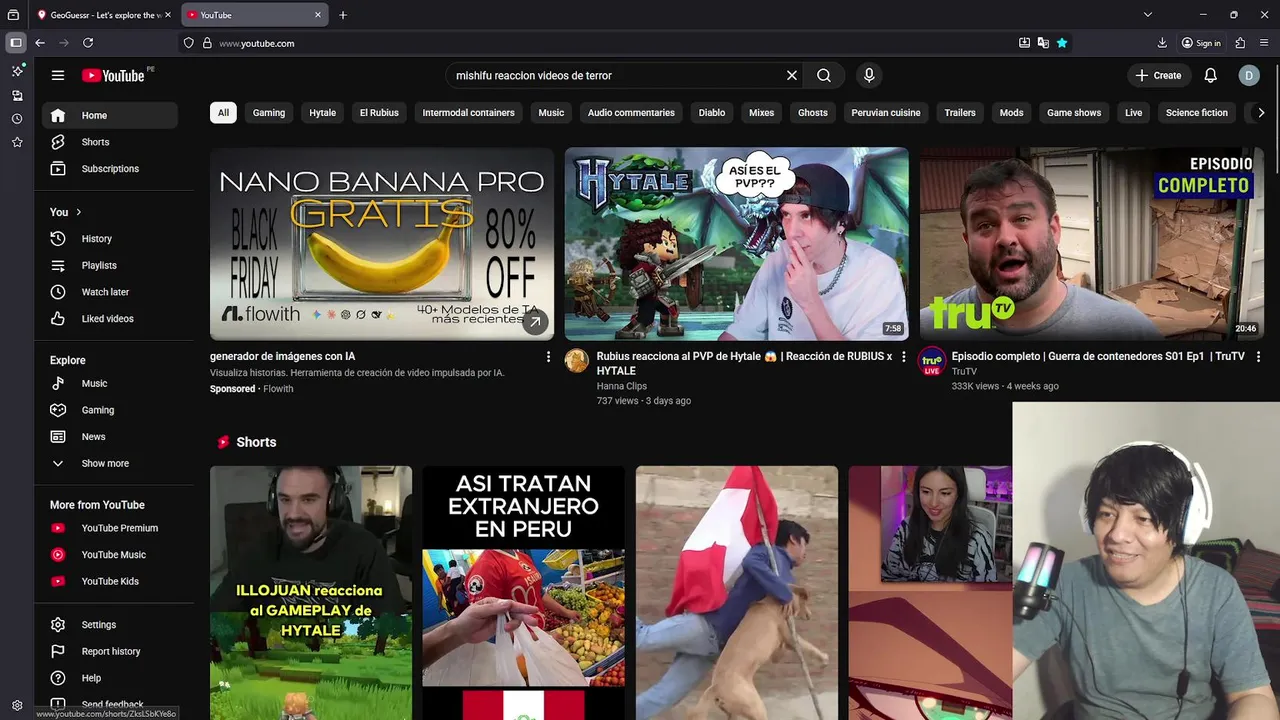Open browser Downloads panel
The height and width of the screenshot is (720, 1280).
coord(1162,43)
